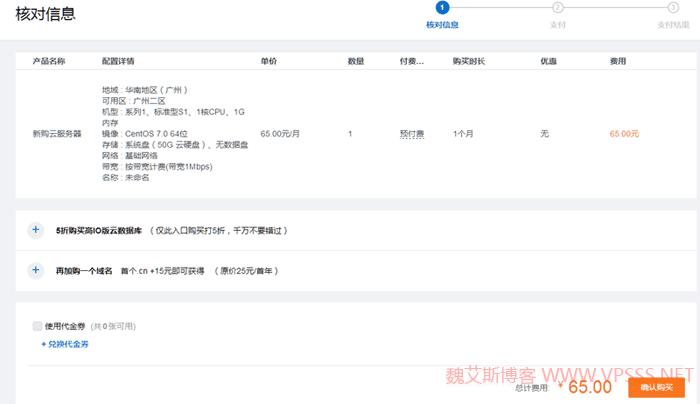Select the 支付 step label in progress bar
The image size is (700, 404).
coord(558,25)
